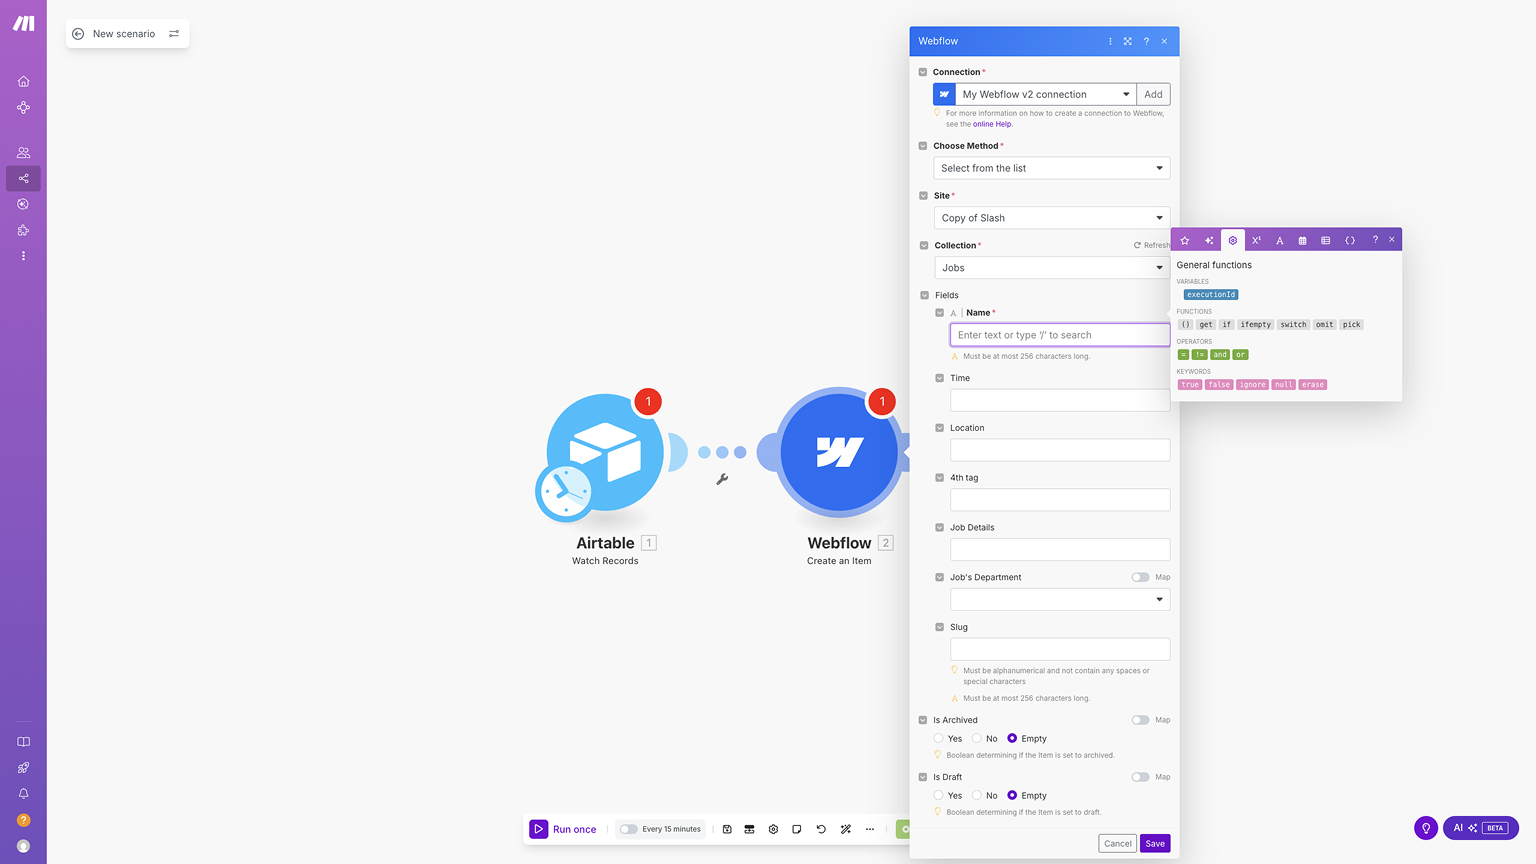Click the scenario inputs icon in bottom toolbar

point(749,829)
